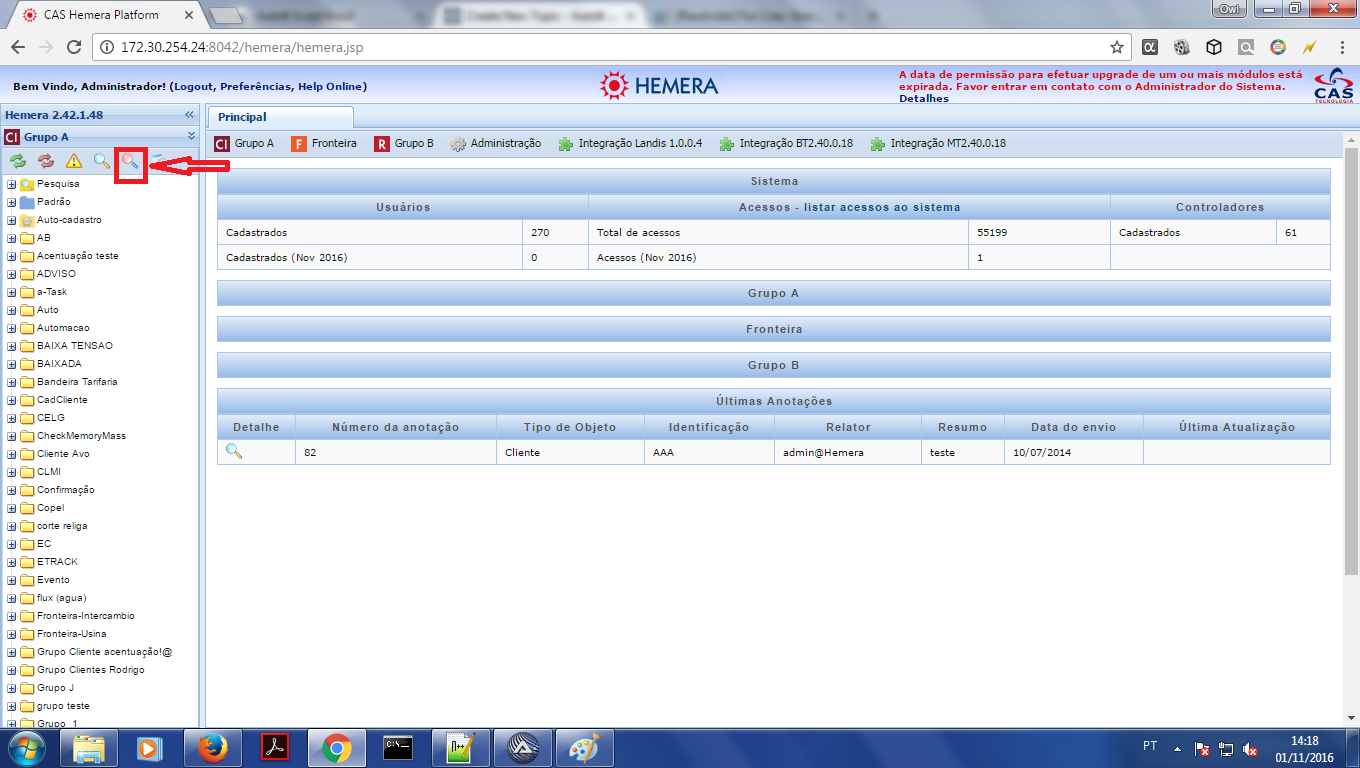Image resolution: width=1360 pixels, height=768 pixels.
Task: Click the Detalhes link in the warning
Action: tap(924, 99)
